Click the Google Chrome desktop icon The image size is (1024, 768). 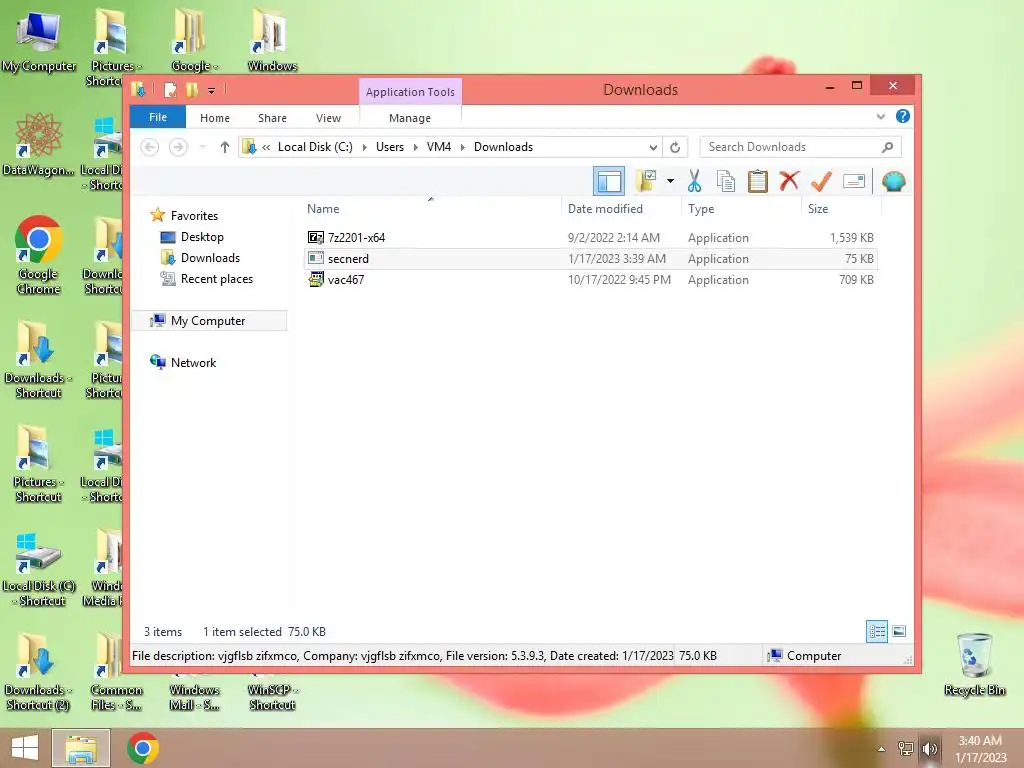pos(39,255)
